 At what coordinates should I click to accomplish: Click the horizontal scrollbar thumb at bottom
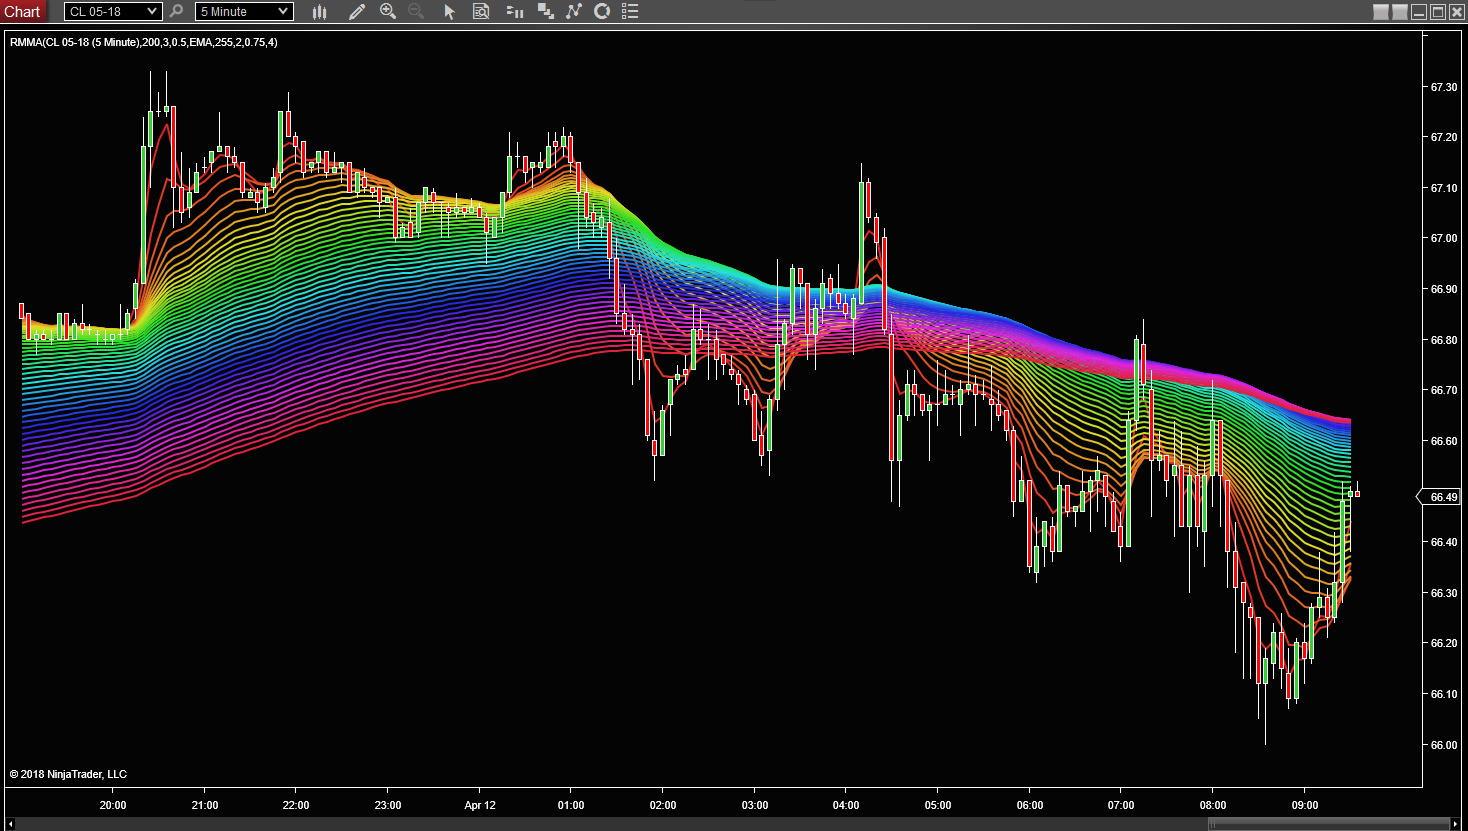[x=1328, y=824]
